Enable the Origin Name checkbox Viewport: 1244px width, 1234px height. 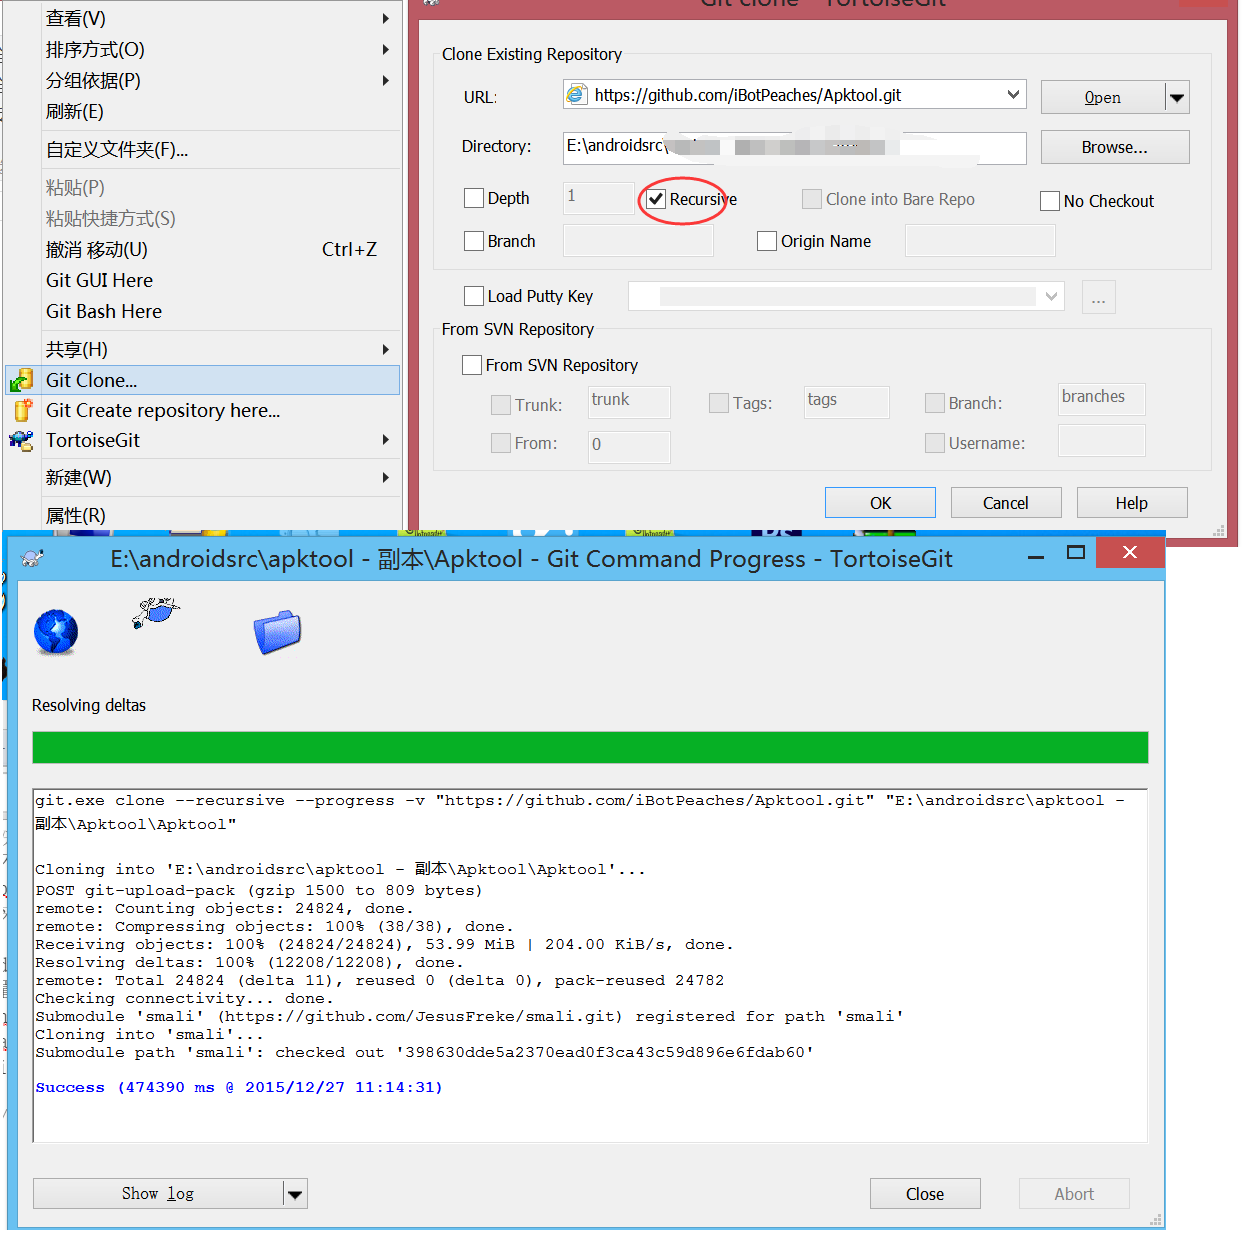(767, 241)
